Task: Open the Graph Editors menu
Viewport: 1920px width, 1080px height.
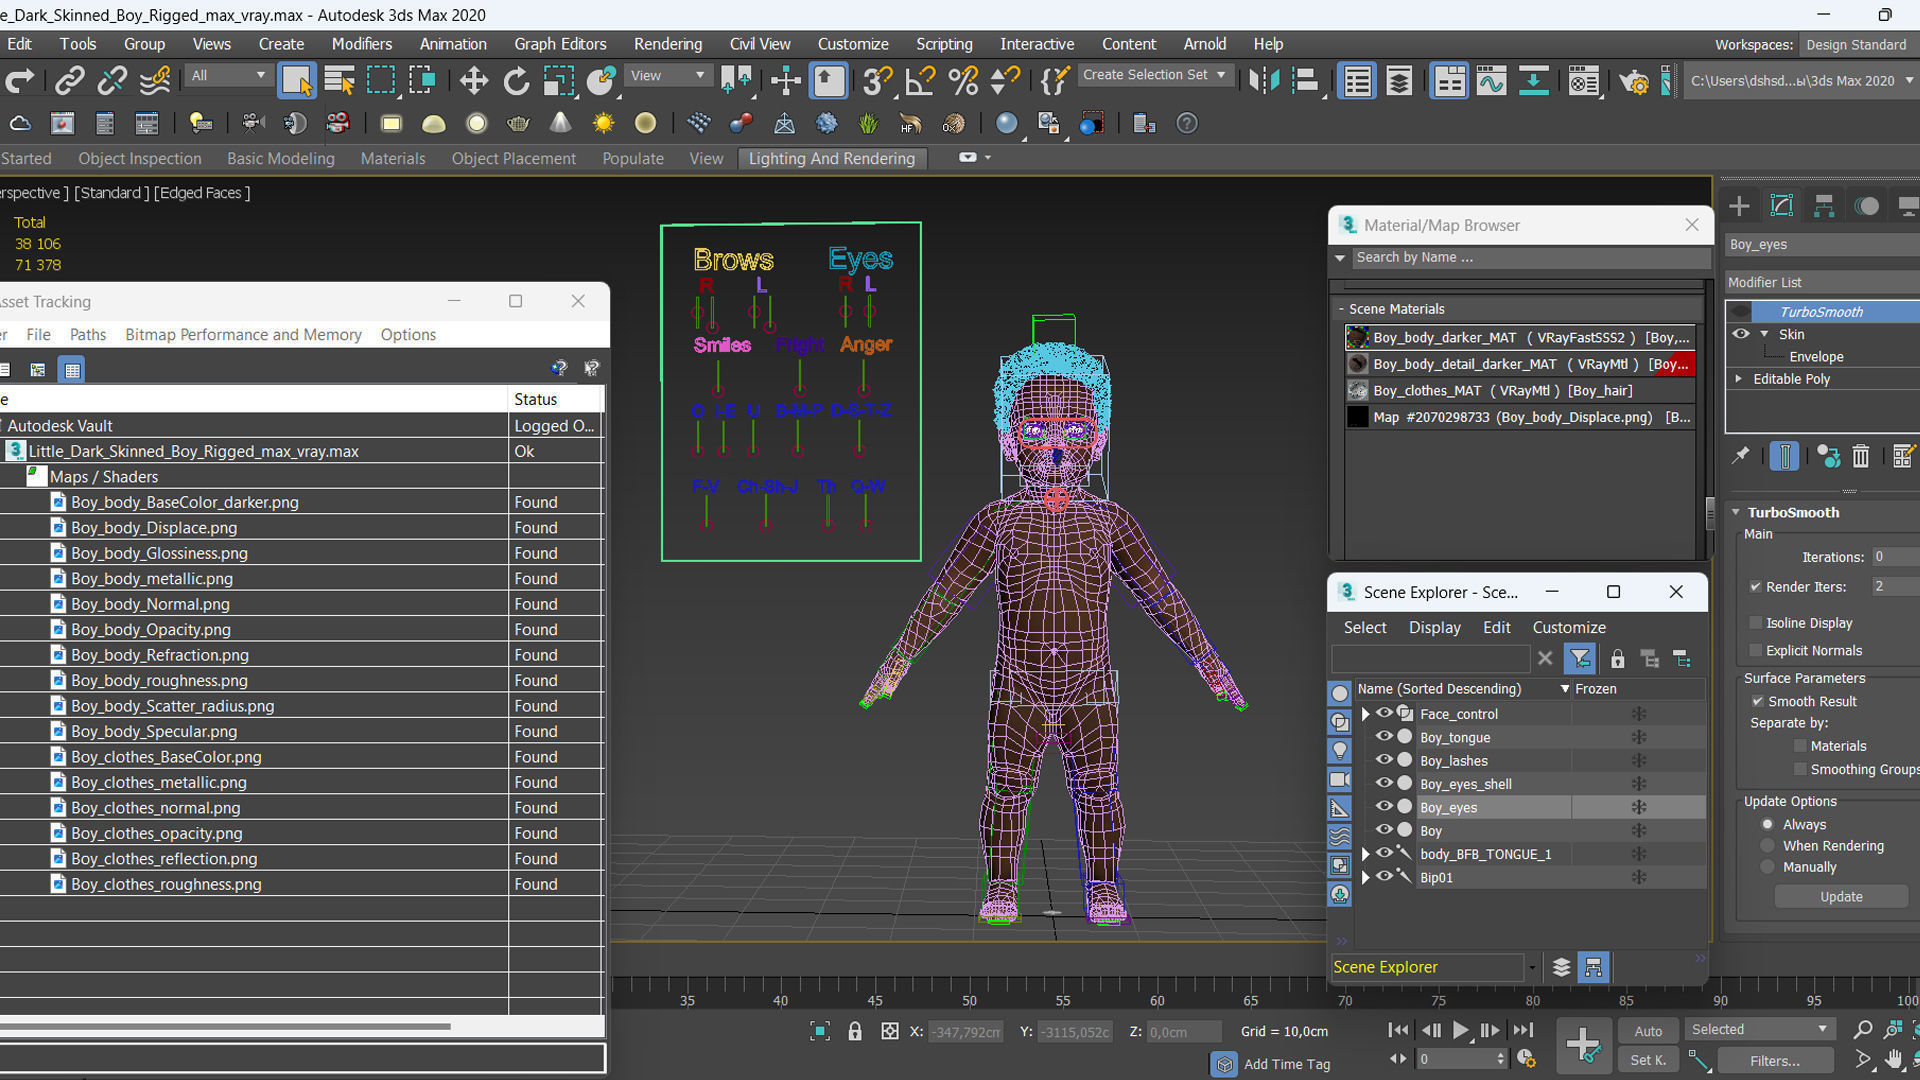Action: point(560,44)
